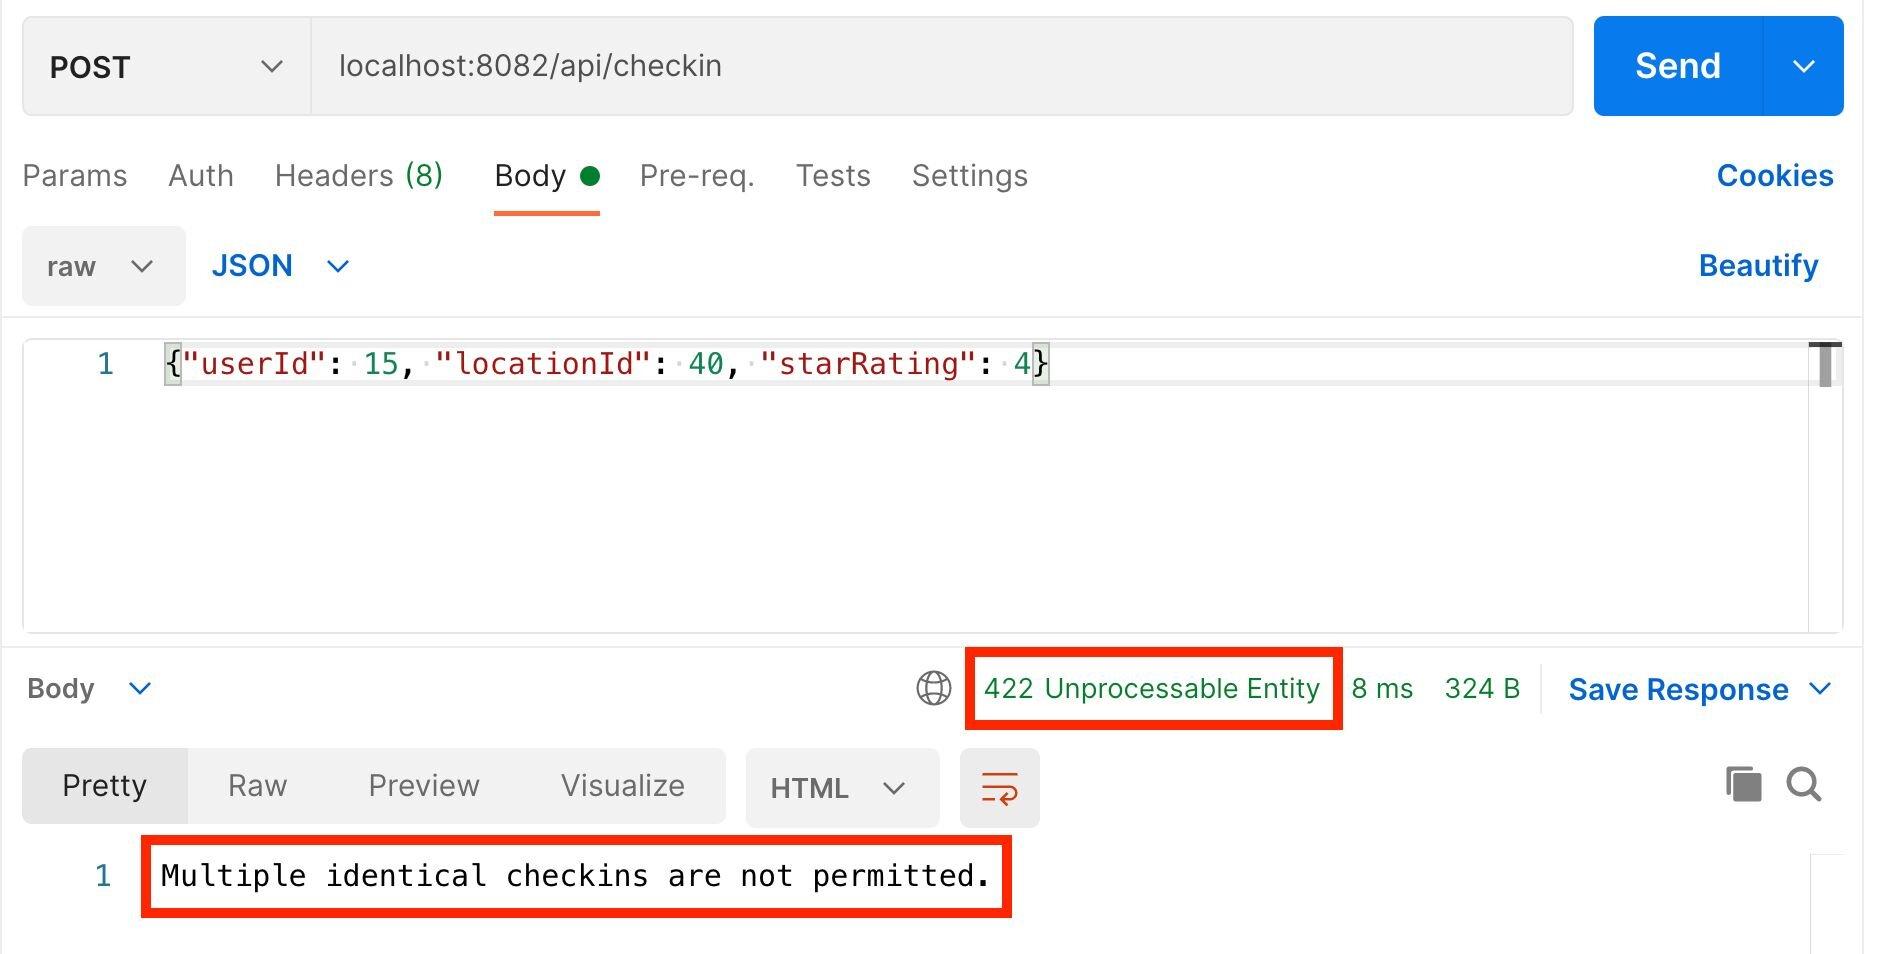Click the Beautify link
Viewport: 1880px width, 954px height.
1758,266
